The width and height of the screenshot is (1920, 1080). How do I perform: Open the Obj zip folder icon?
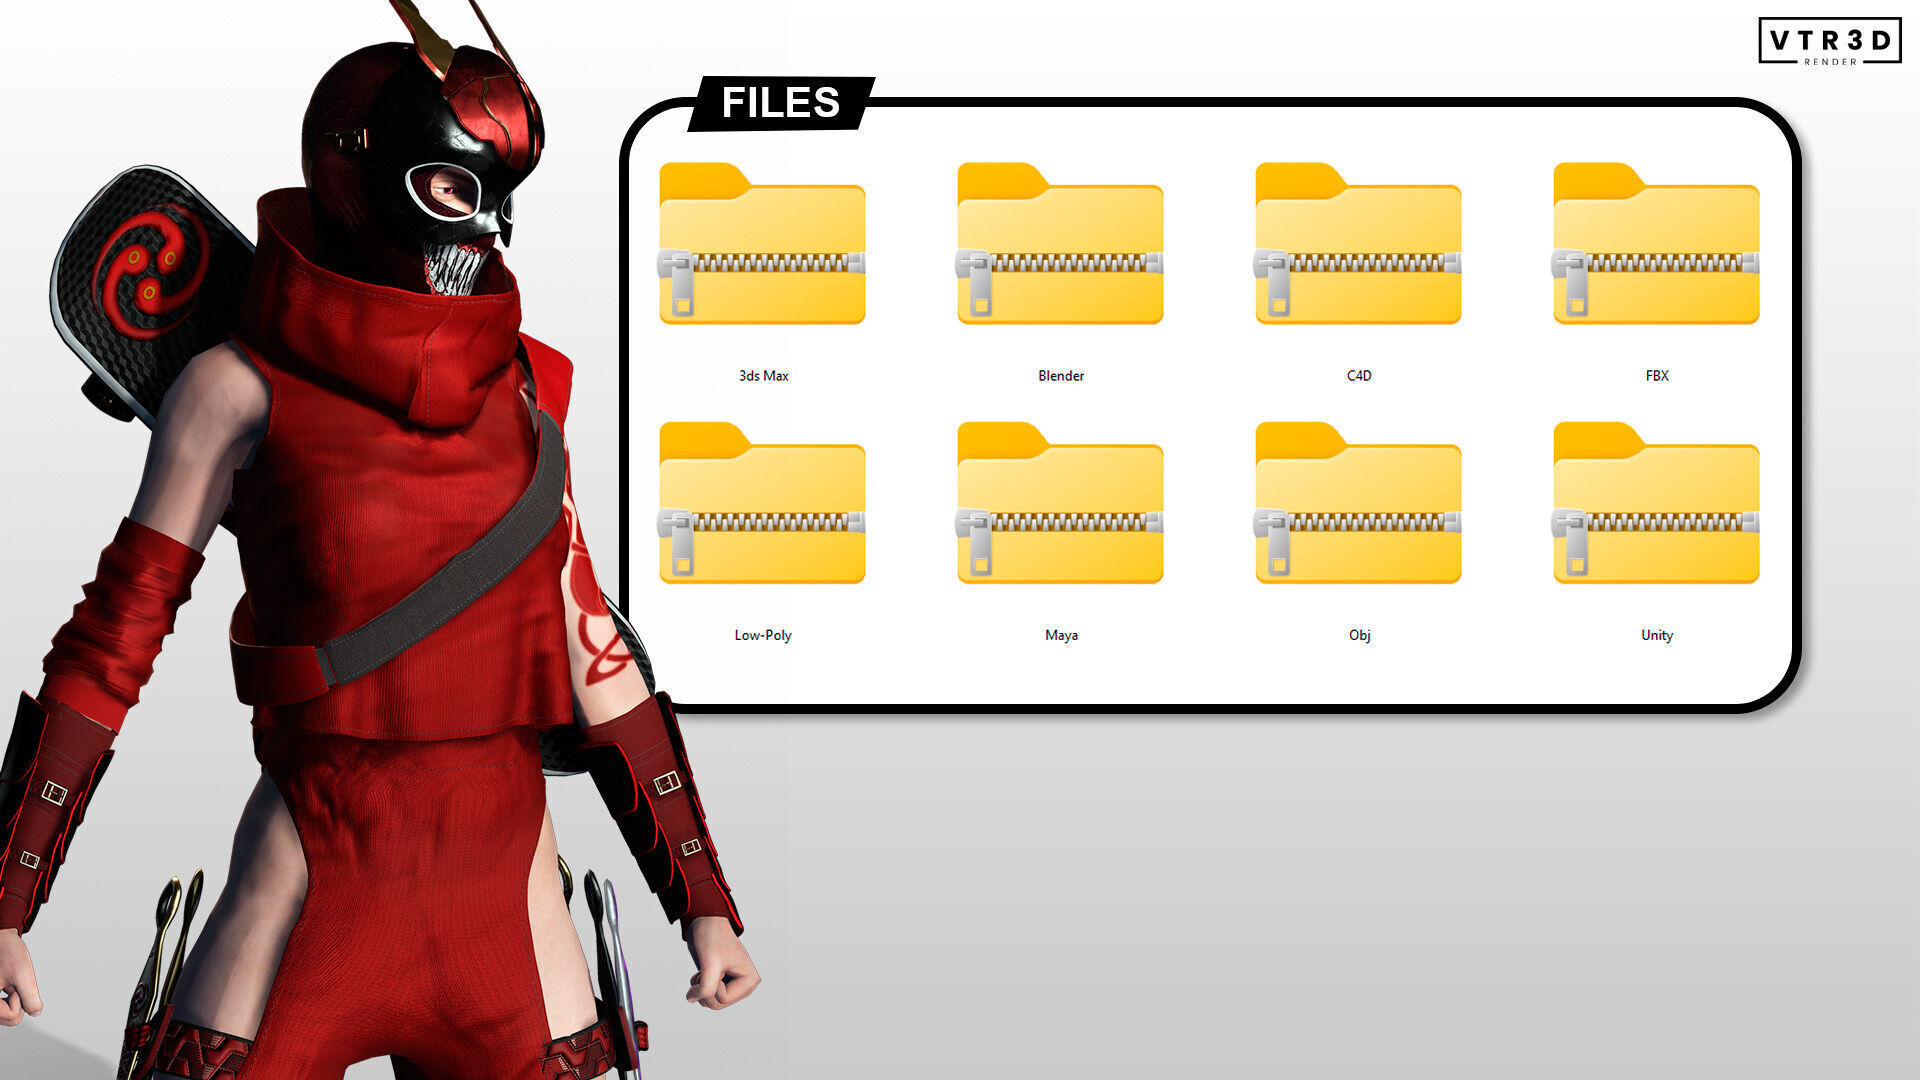pyautogui.click(x=1358, y=503)
